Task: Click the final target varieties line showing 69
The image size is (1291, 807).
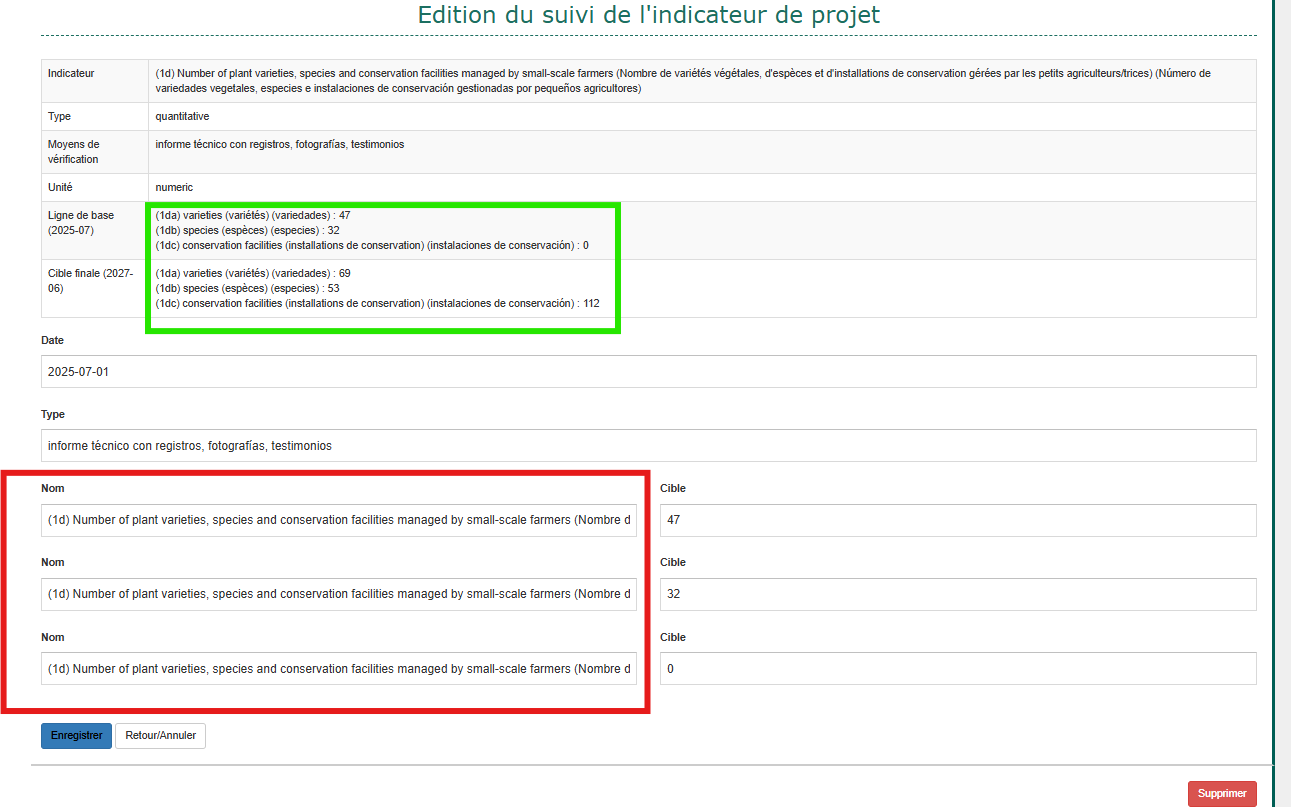Action: click(253, 273)
